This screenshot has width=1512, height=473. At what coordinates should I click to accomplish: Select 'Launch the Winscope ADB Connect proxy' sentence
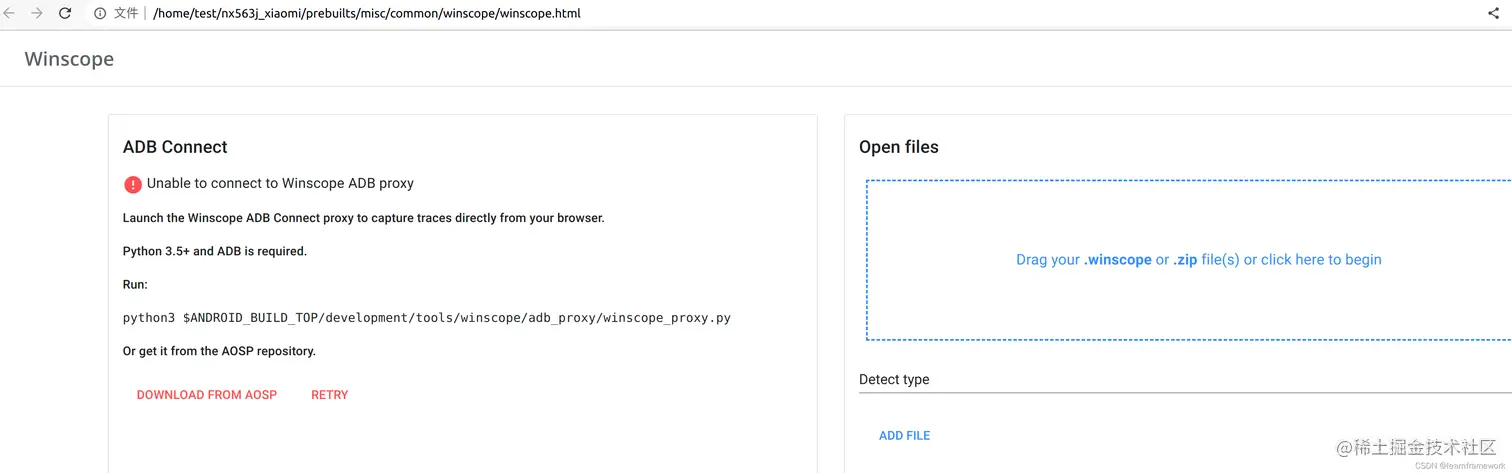(x=363, y=218)
